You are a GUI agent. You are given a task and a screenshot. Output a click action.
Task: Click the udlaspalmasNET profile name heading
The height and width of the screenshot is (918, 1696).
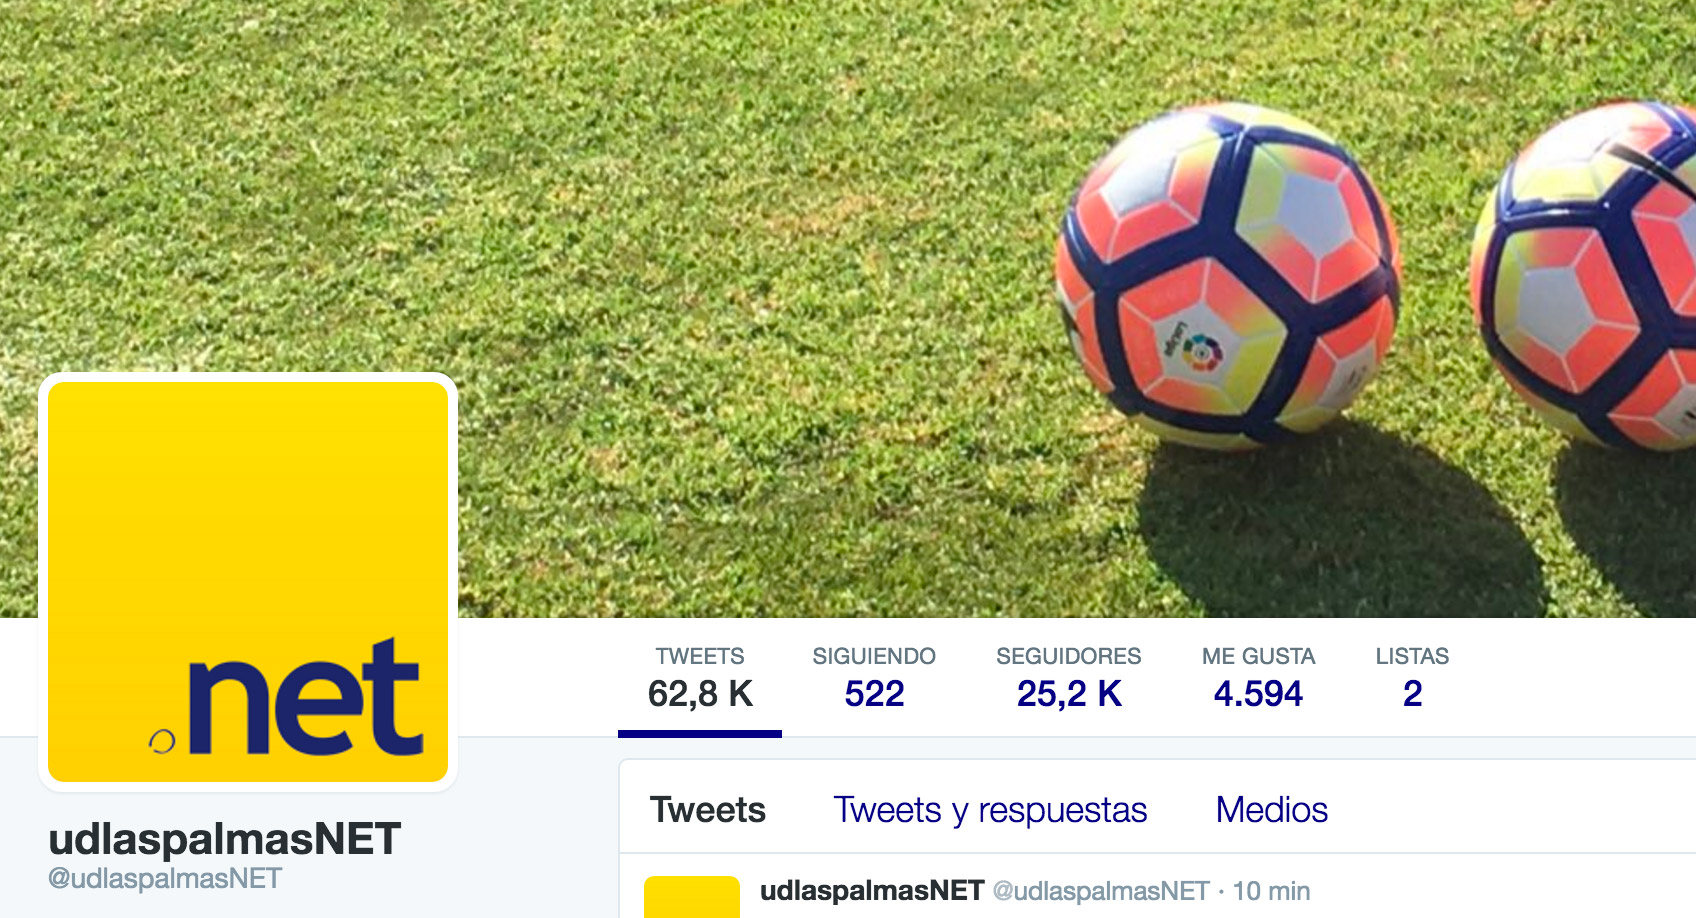[225, 839]
